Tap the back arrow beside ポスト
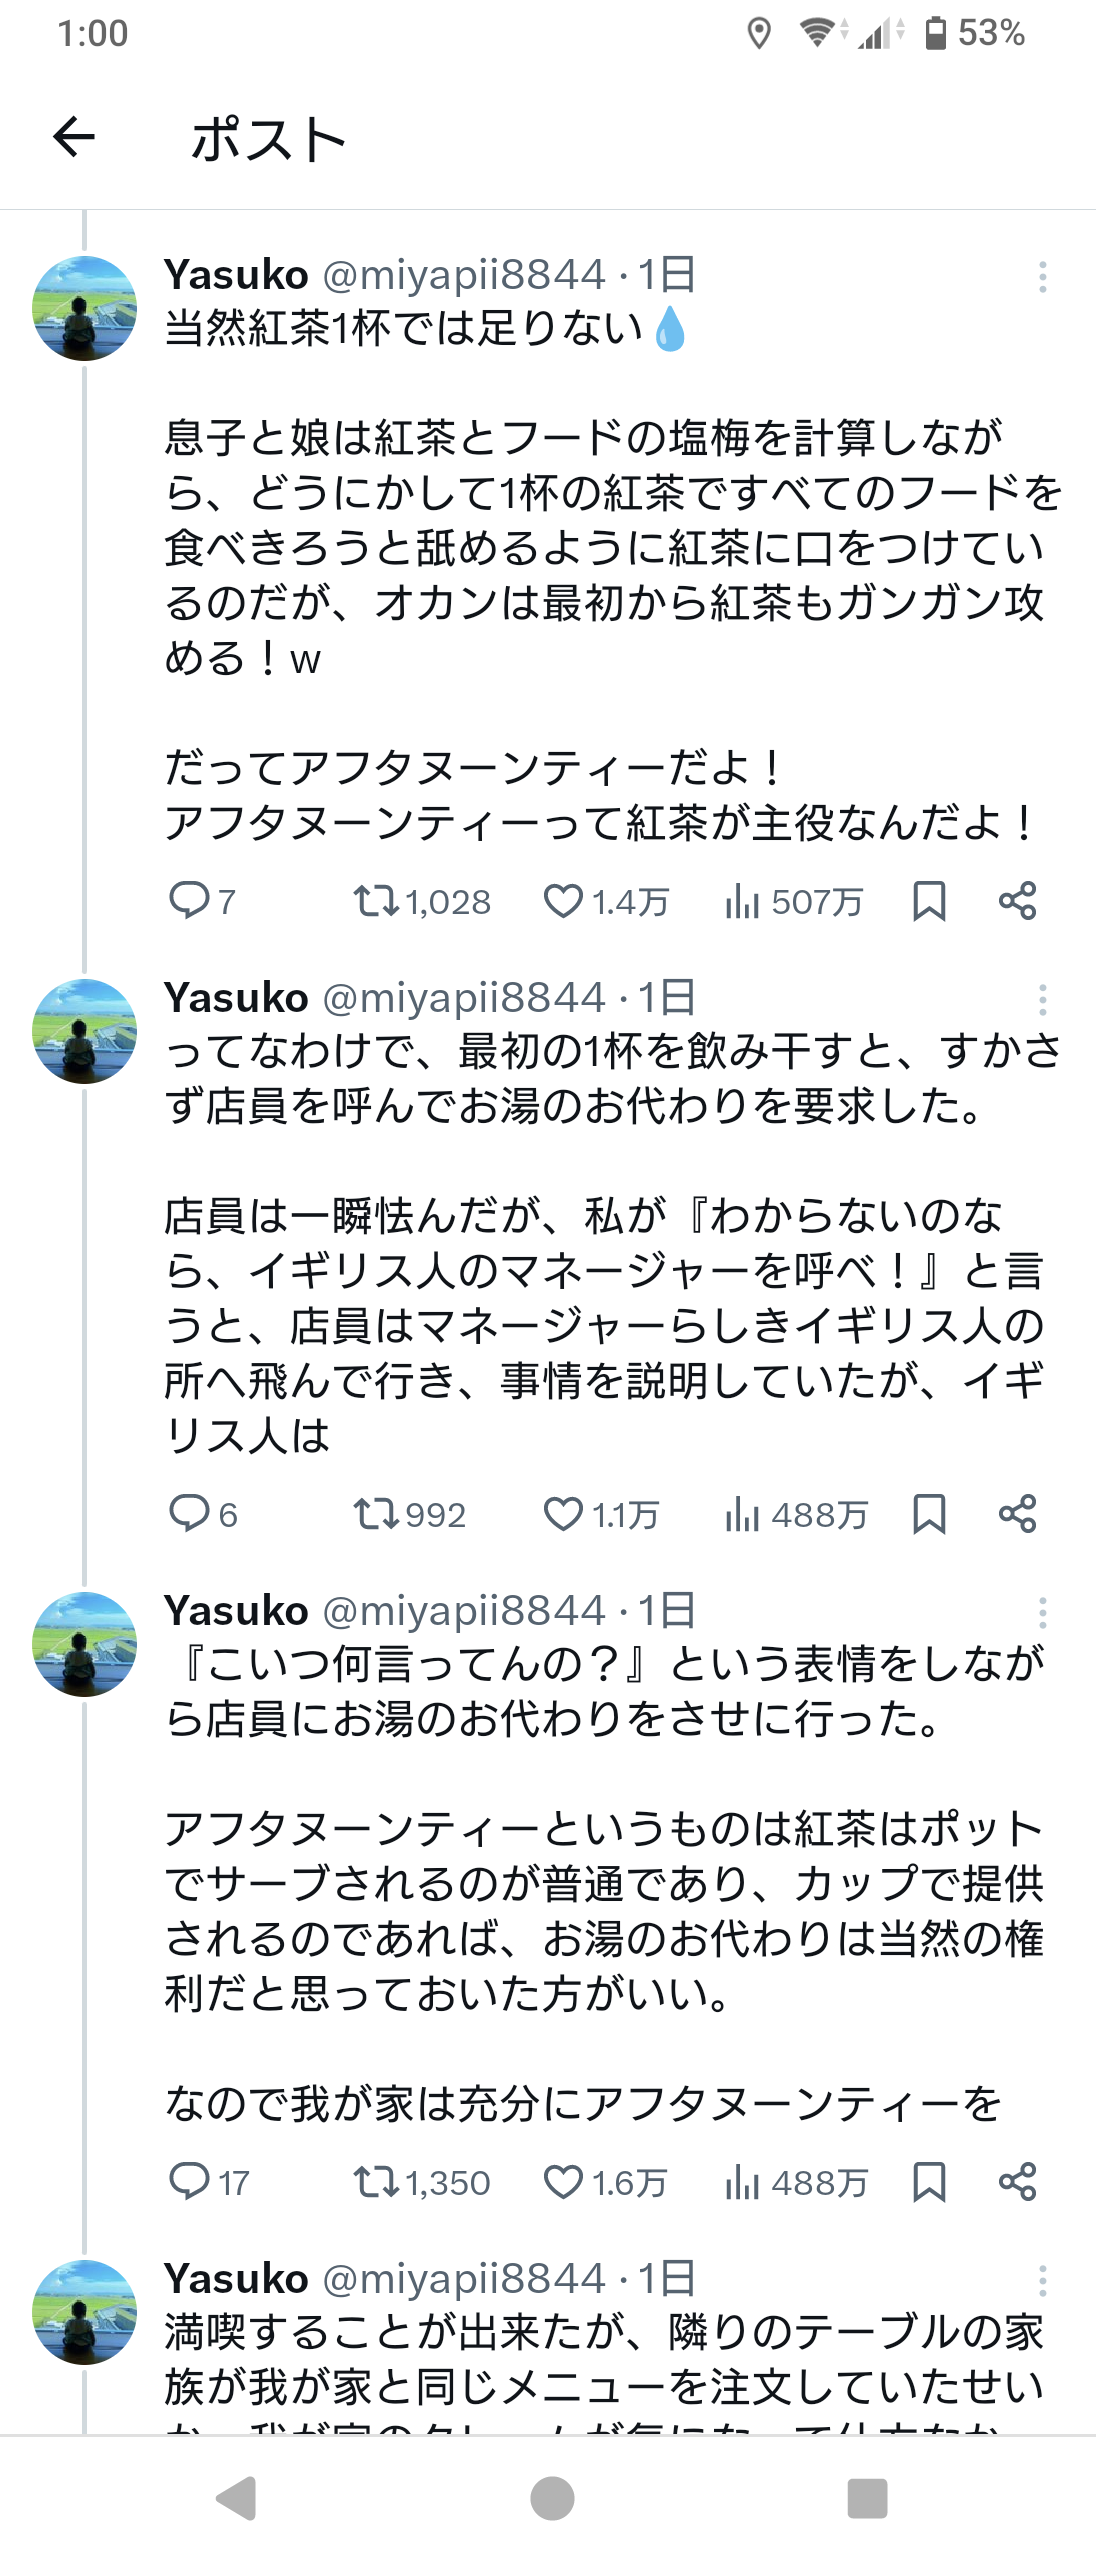Screen dimensions: 1096x2560 tap(74, 137)
